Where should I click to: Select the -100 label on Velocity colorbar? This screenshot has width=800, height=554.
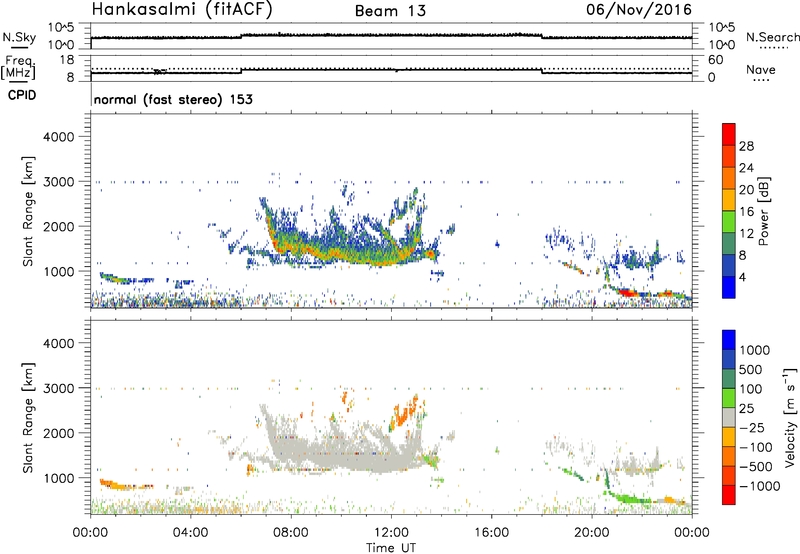(x=754, y=447)
